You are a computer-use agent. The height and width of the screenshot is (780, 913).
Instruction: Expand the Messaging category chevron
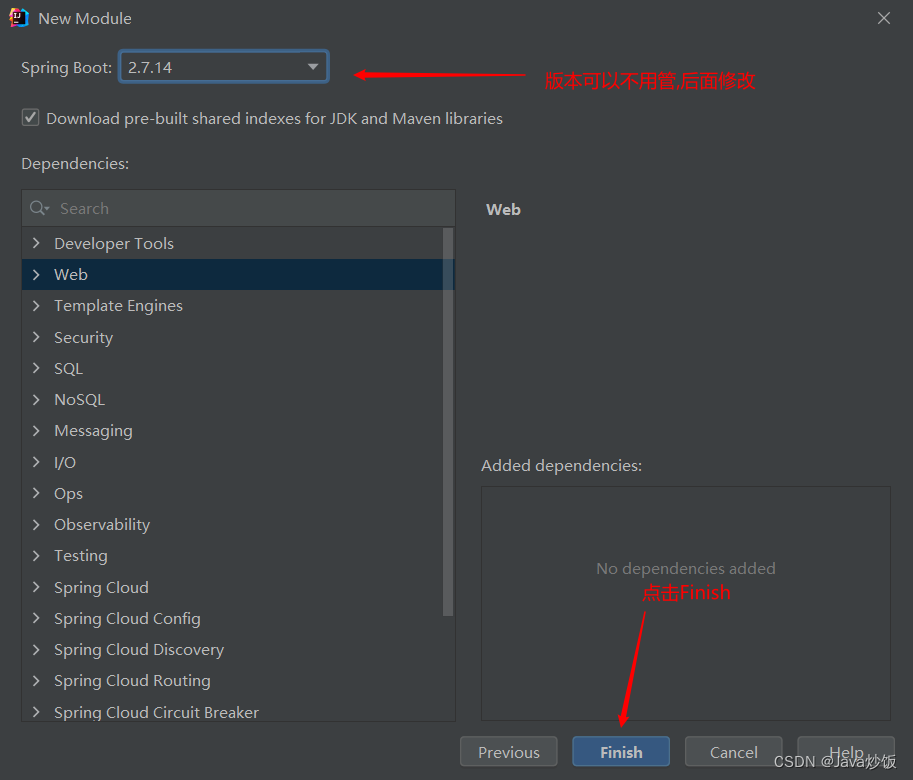pyautogui.click(x=36, y=431)
